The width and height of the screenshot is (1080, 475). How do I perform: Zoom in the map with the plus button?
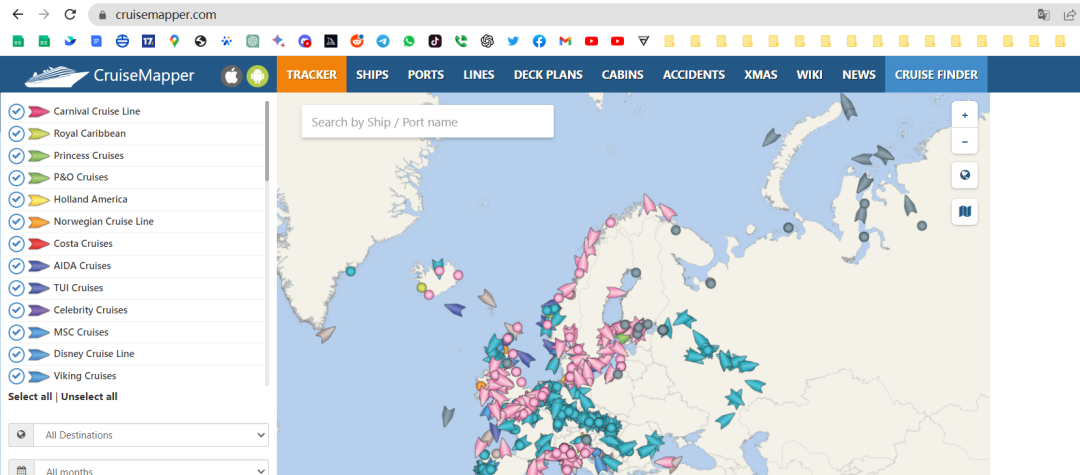pyautogui.click(x=964, y=115)
